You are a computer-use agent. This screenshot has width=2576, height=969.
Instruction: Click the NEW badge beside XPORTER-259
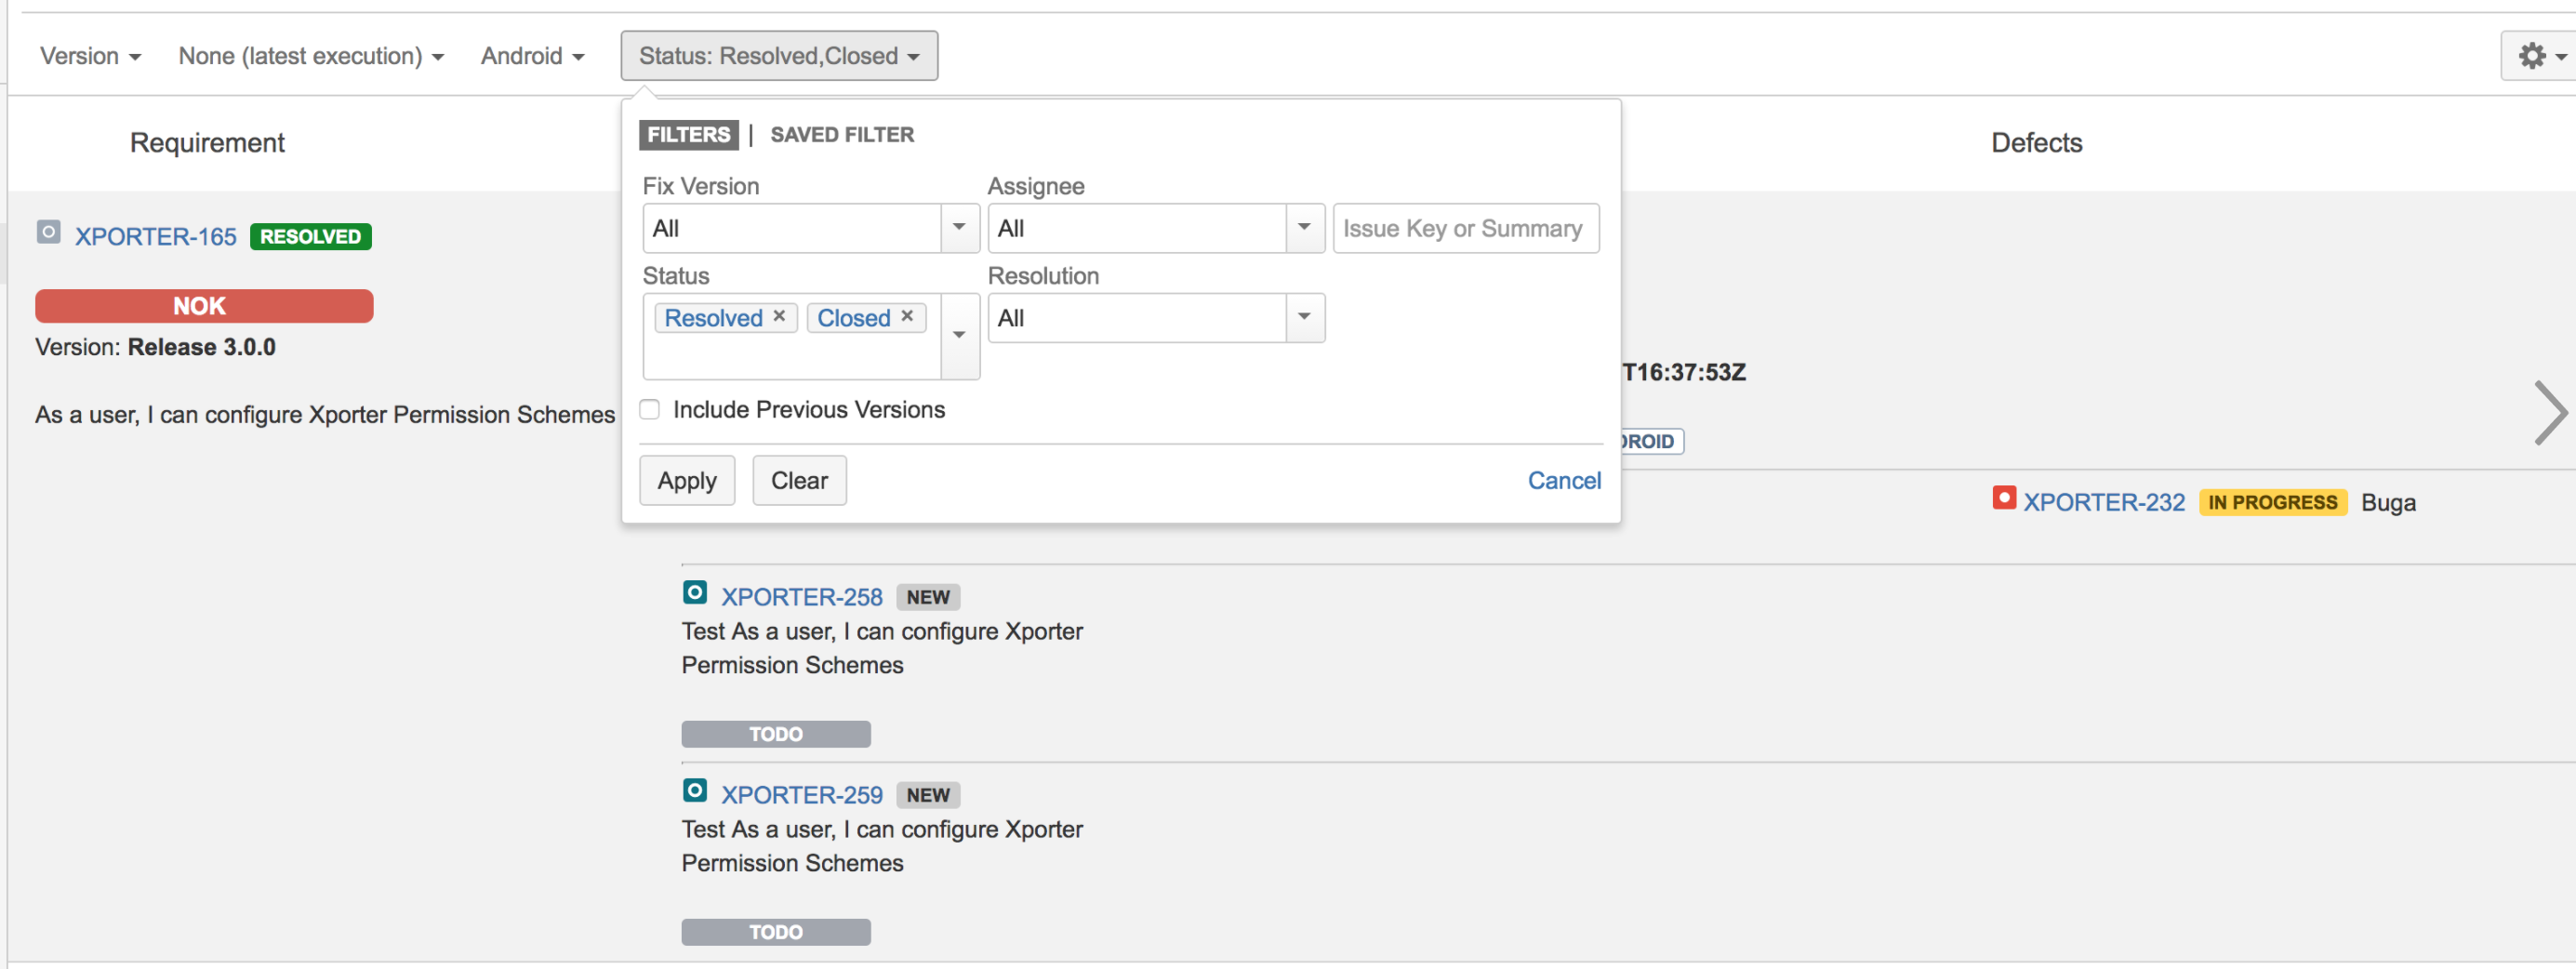coord(928,795)
